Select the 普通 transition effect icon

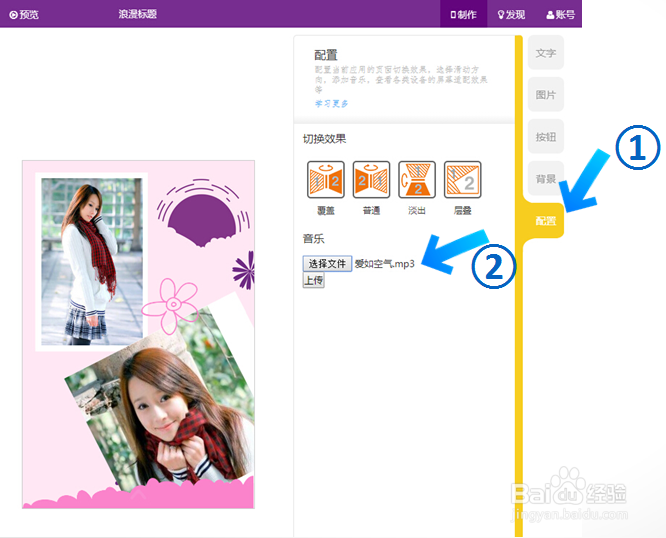tap(371, 180)
